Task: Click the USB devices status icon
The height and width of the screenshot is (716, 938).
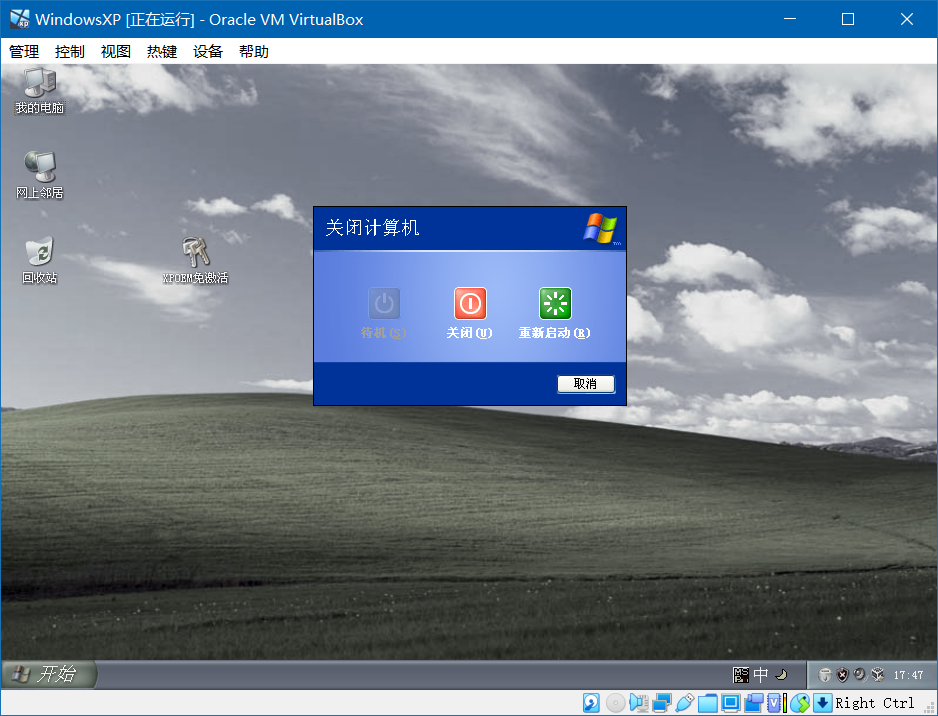Action: pyautogui.click(x=685, y=703)
